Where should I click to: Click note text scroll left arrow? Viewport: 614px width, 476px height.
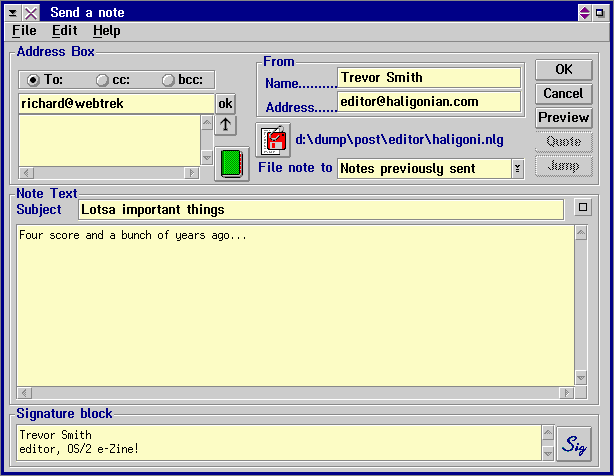(x=24, y=393)
